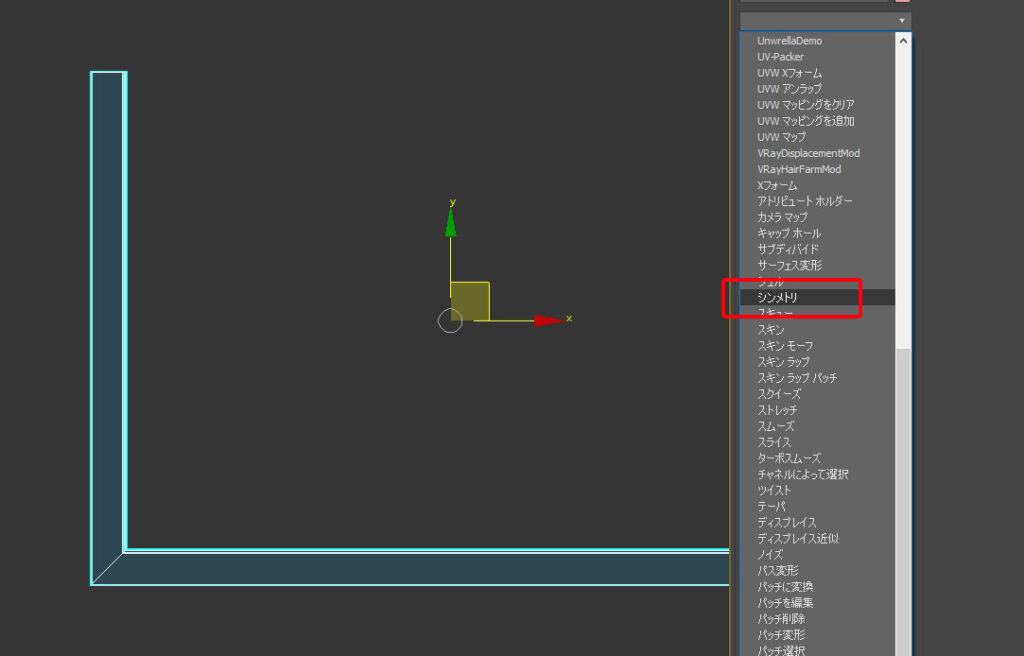
Task: Select UnwrellaDemo at top of list
Action: click(x=789, y=41)
